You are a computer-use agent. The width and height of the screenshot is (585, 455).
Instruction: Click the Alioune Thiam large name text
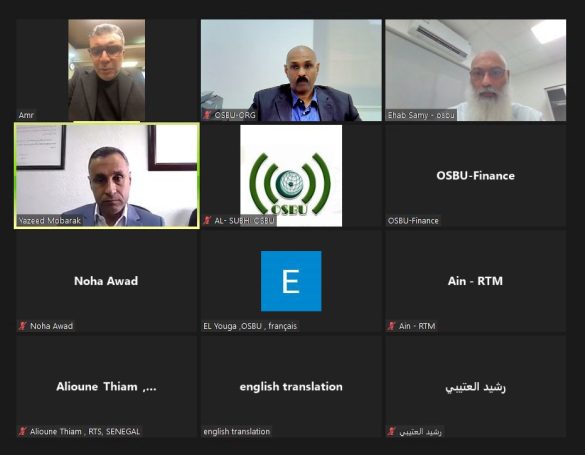click(106, 386)
